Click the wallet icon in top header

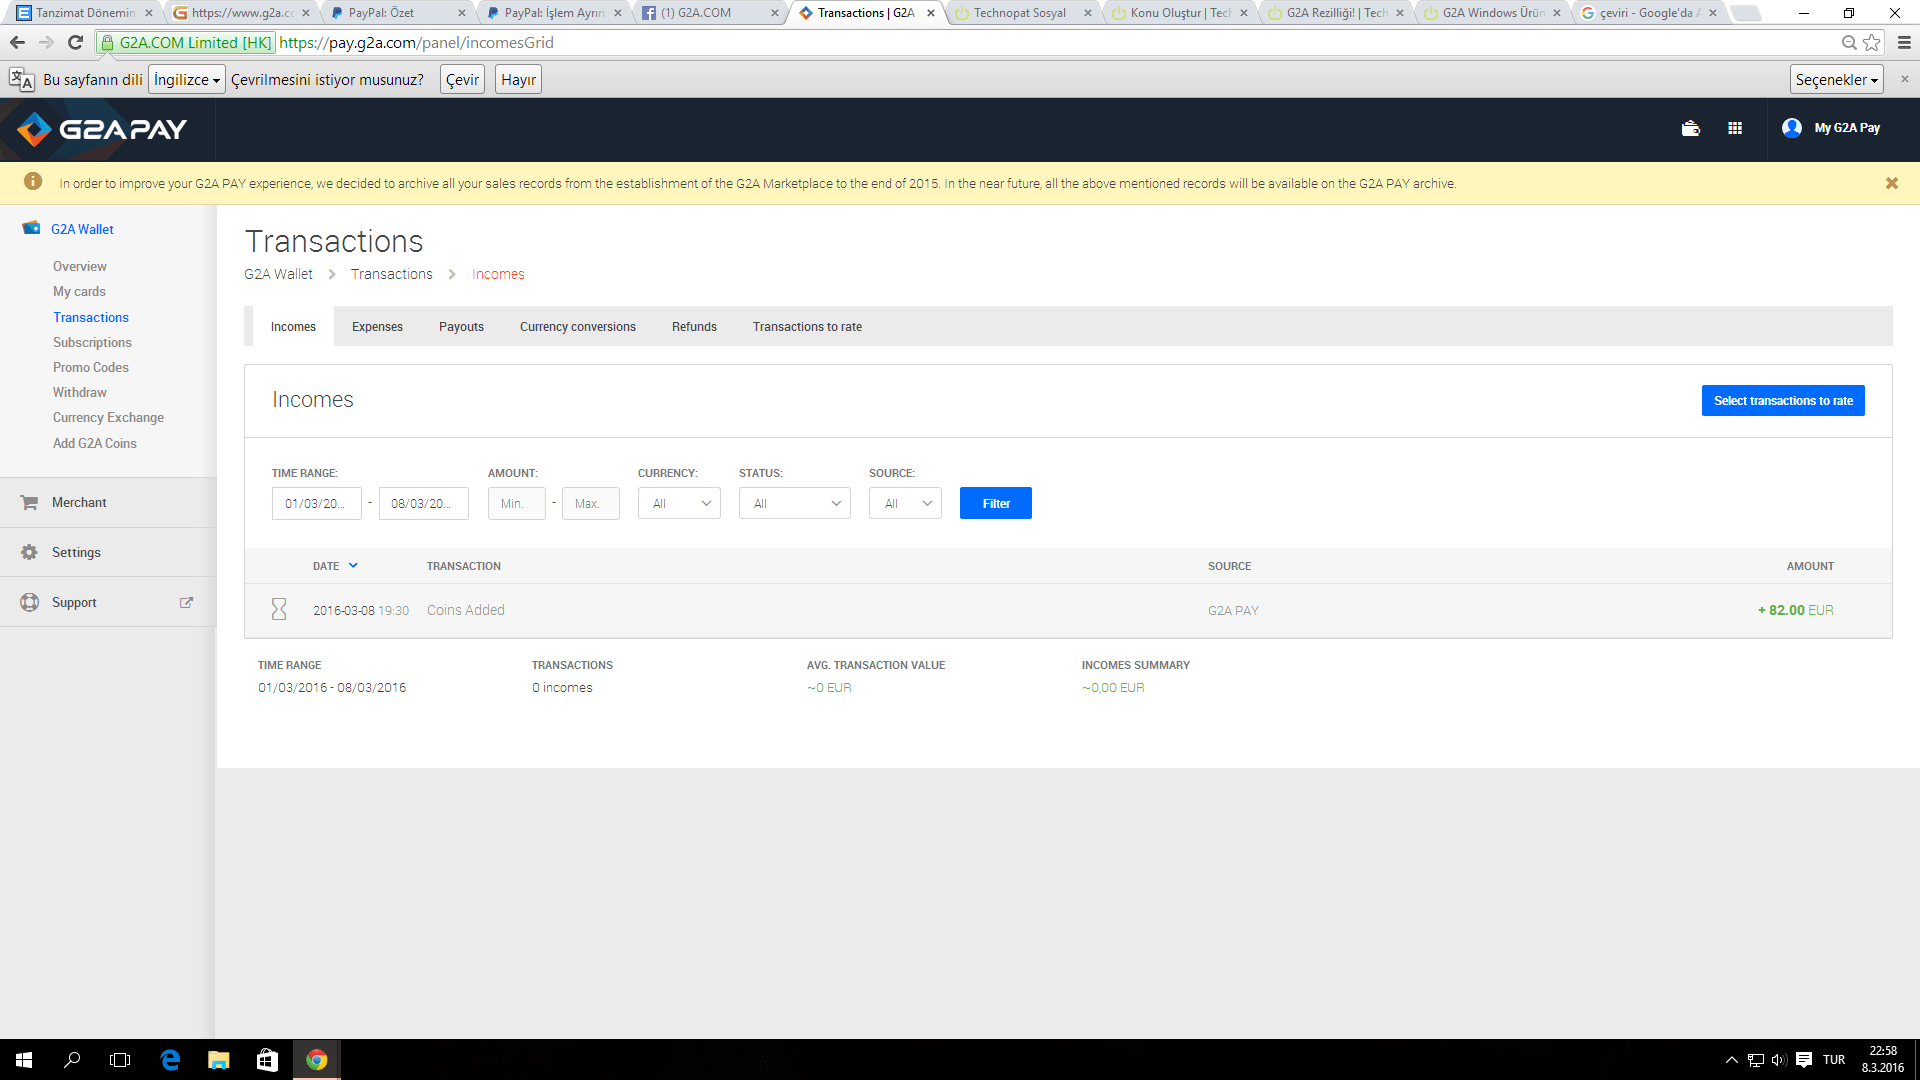pos(1690,128)
